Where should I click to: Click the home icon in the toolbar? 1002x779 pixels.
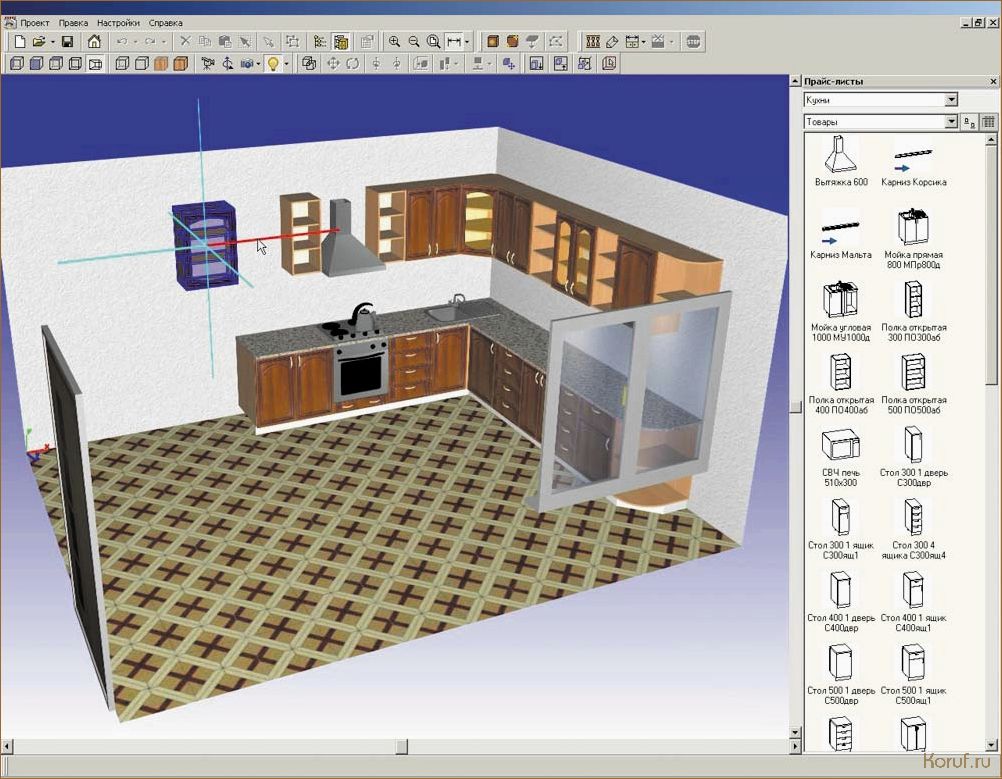[94, 42]
